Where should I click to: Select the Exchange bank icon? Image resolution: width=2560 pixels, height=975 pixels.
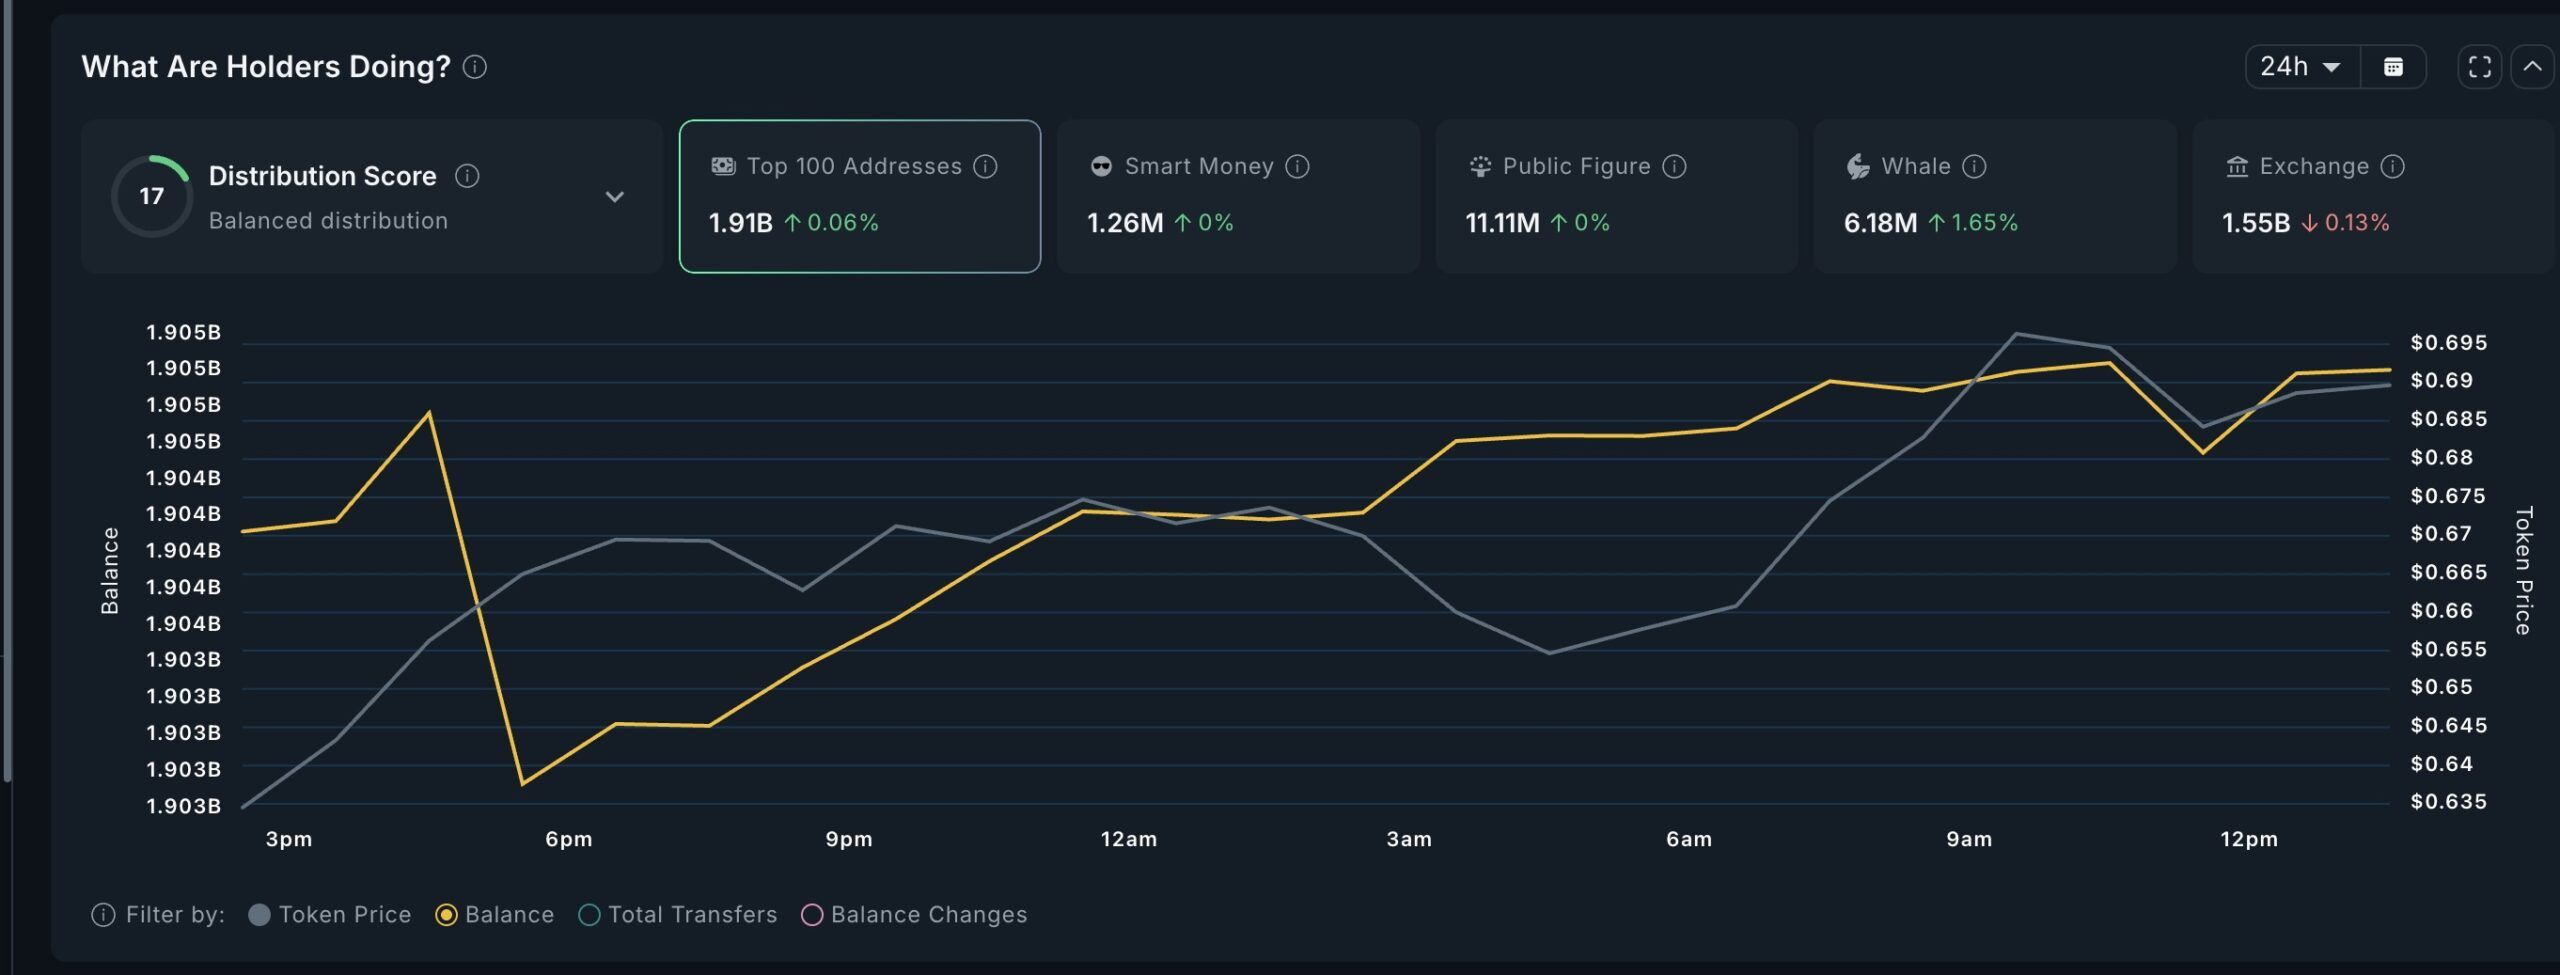pos(2237,167)
